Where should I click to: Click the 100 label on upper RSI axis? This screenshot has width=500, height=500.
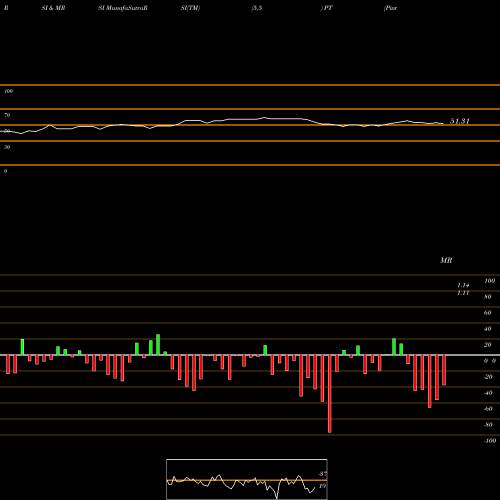point(8,91)
